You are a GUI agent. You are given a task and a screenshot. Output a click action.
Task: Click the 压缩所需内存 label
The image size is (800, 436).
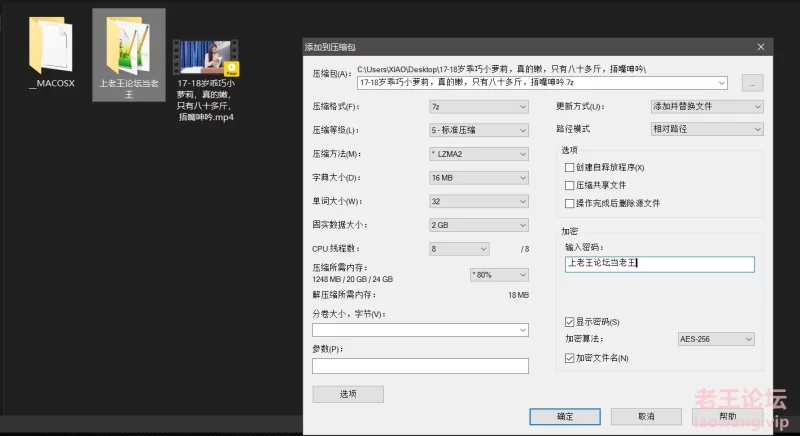(340, 268)
